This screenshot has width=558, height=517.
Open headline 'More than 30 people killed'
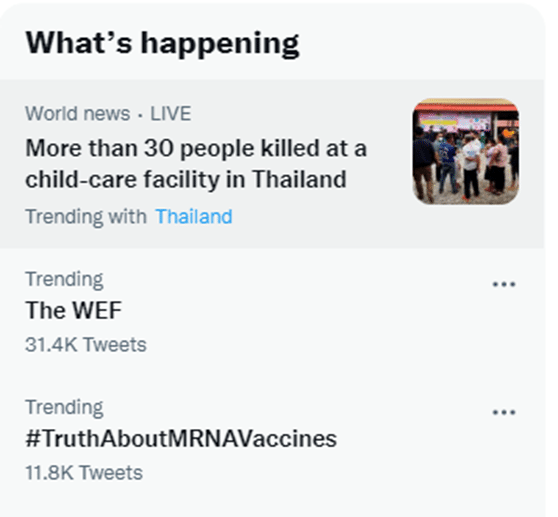pos(196,148)
